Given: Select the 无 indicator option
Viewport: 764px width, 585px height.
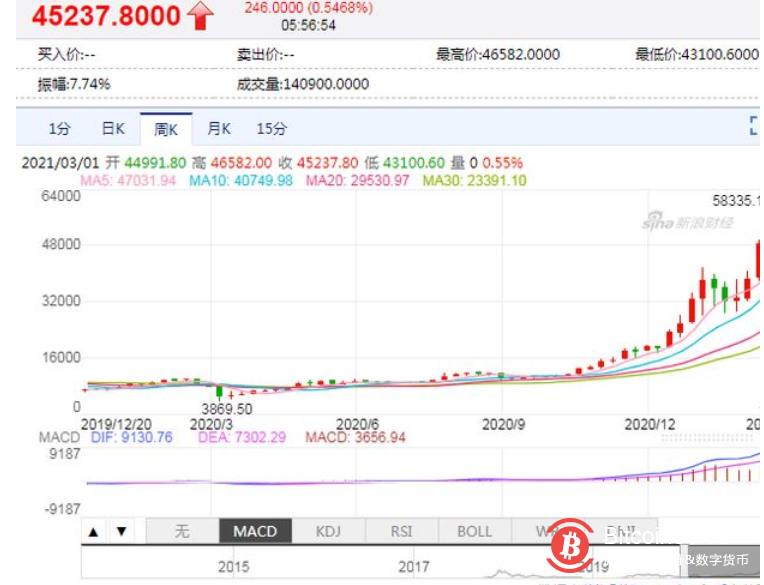Looking at the screenshot, I should pos(182,531).
